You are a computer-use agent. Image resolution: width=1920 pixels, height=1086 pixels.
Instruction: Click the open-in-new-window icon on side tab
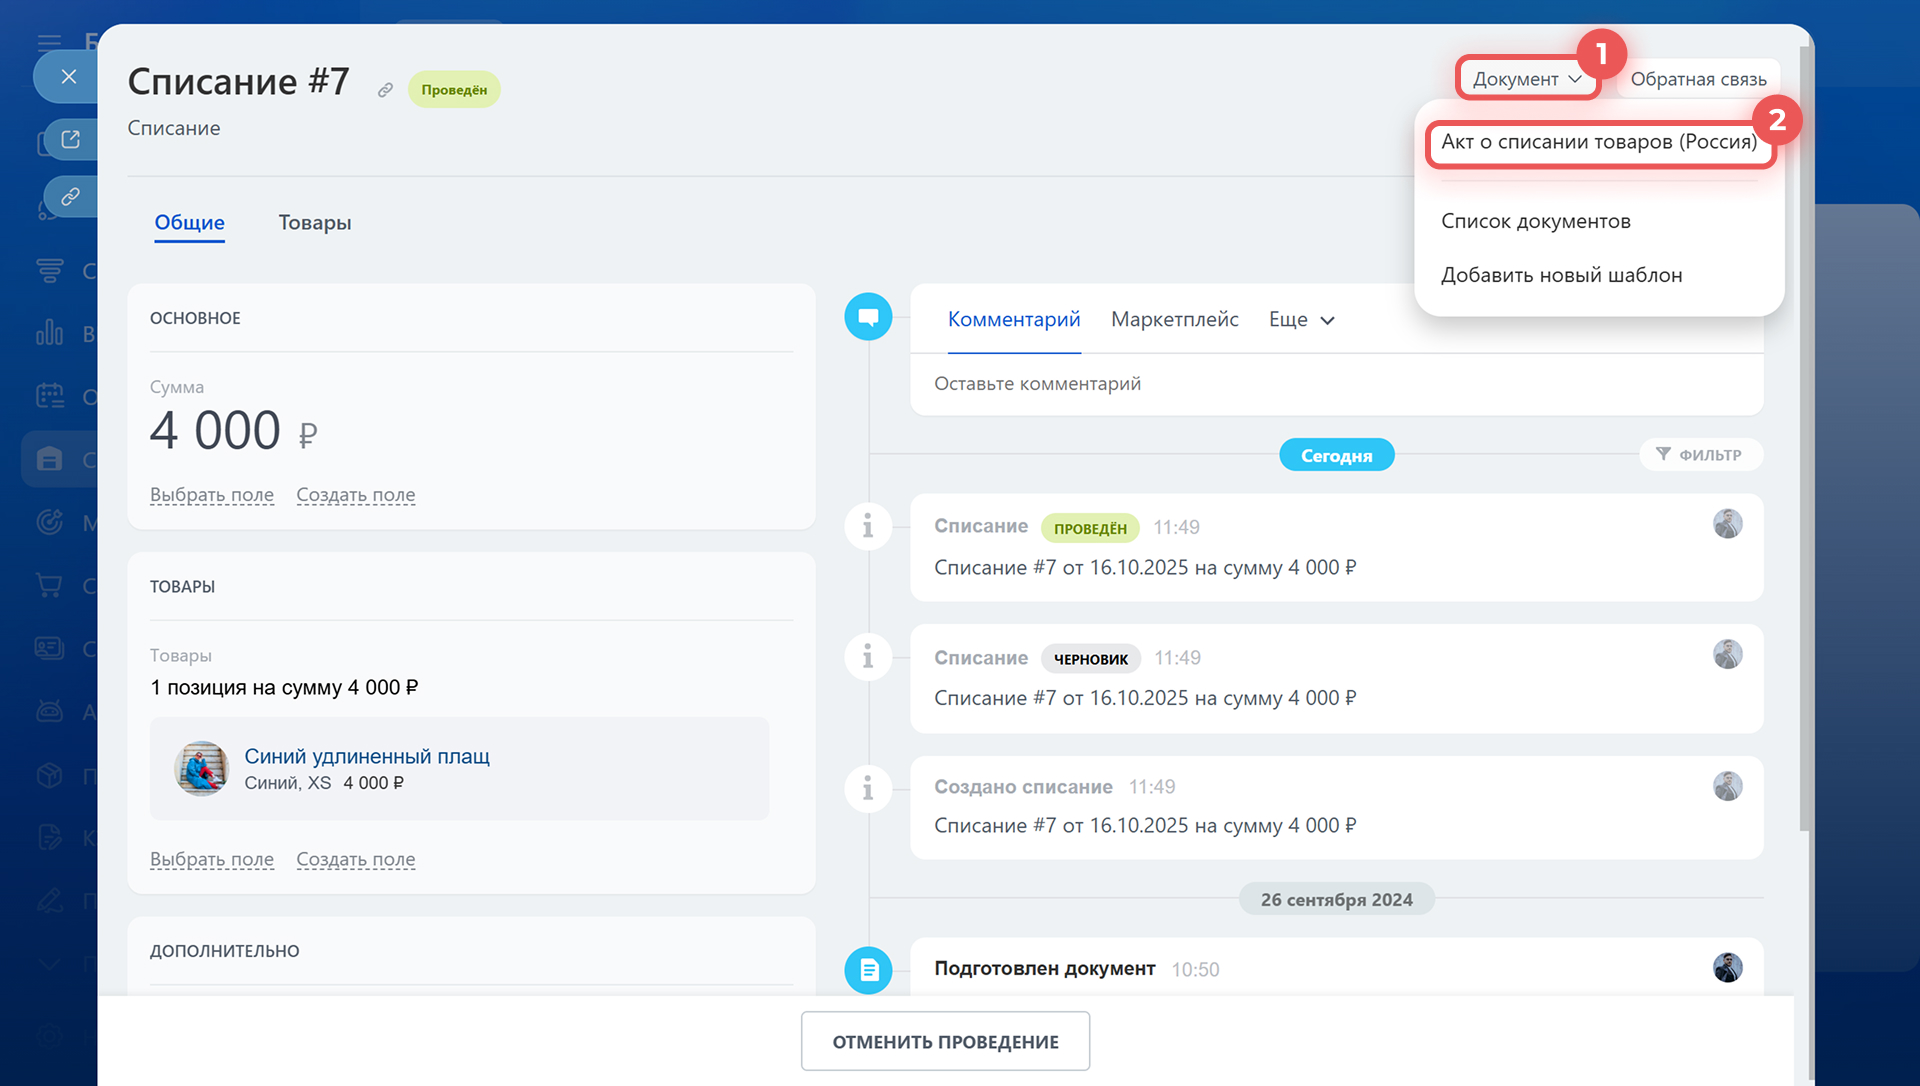tap(70, 139)
